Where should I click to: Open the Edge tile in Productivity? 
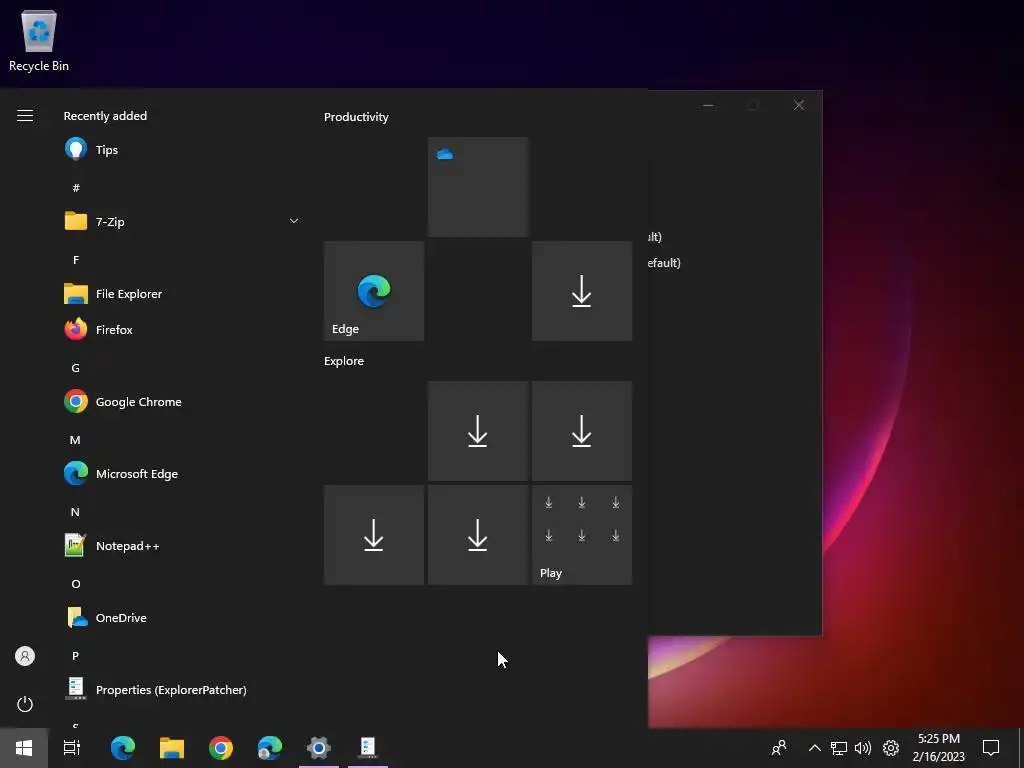[x=374, y=291]
